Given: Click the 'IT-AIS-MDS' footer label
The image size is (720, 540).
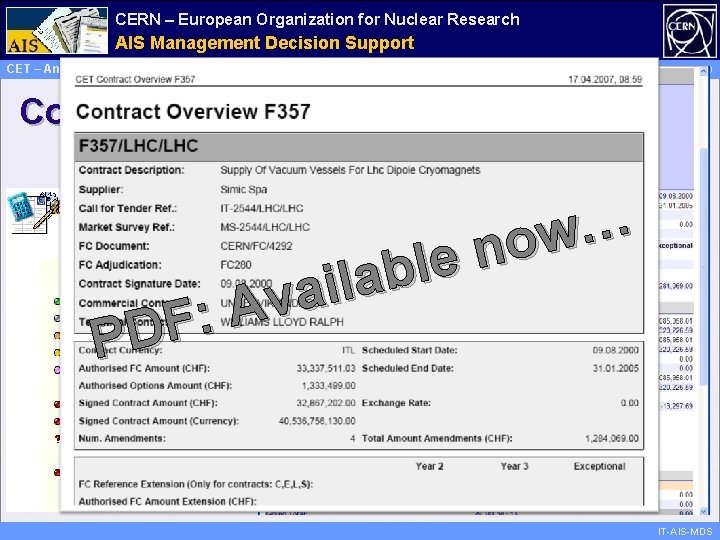Looking at the screenshot, I should [685, 532].
